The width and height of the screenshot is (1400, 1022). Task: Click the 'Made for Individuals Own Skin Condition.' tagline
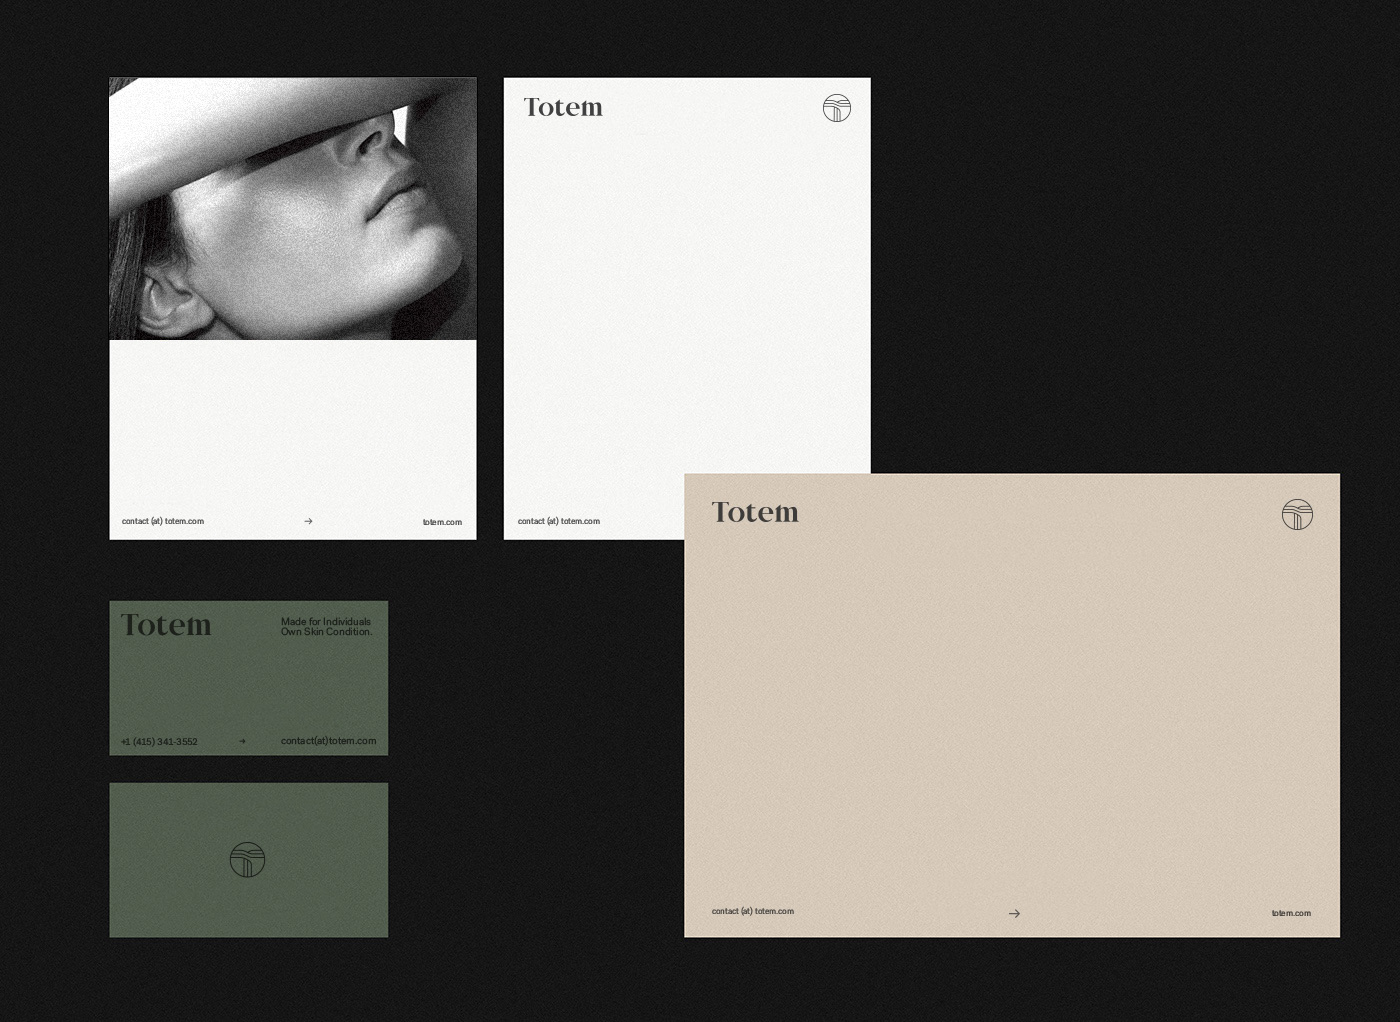click(x=327, y=627)
